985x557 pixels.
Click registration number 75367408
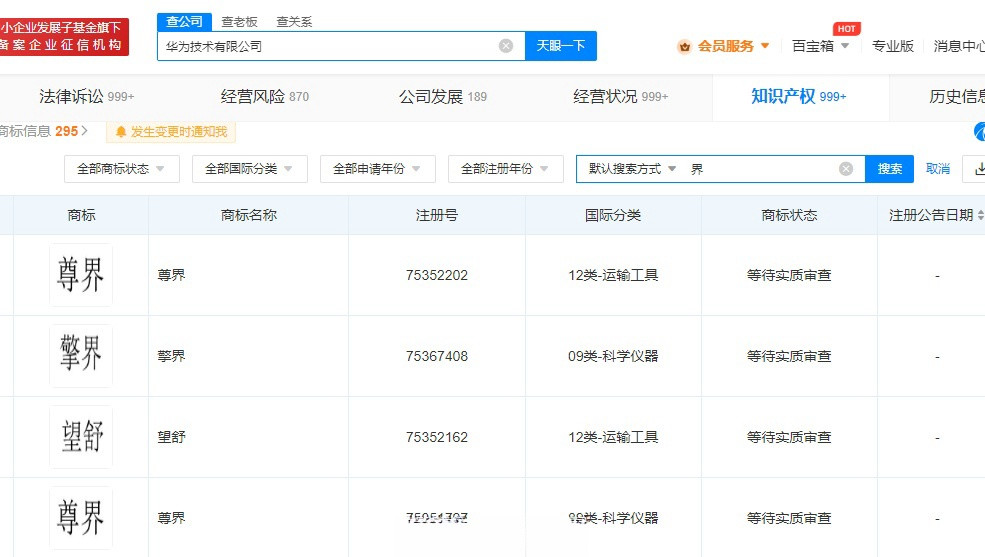pos(437,356)
